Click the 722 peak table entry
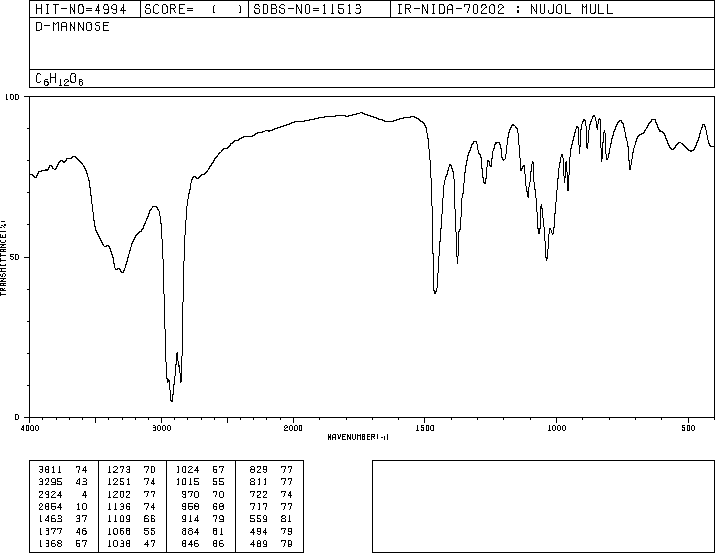715x553 pixels. (x=258, y=494)
